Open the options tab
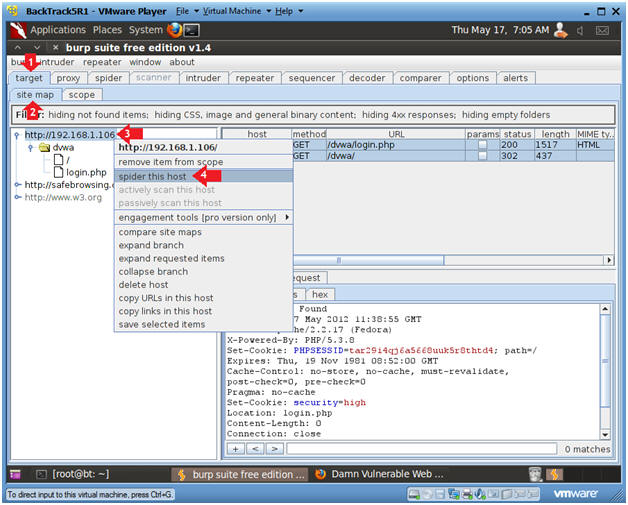The height and width of the screenshot is (505, 628). pos(473,78)
